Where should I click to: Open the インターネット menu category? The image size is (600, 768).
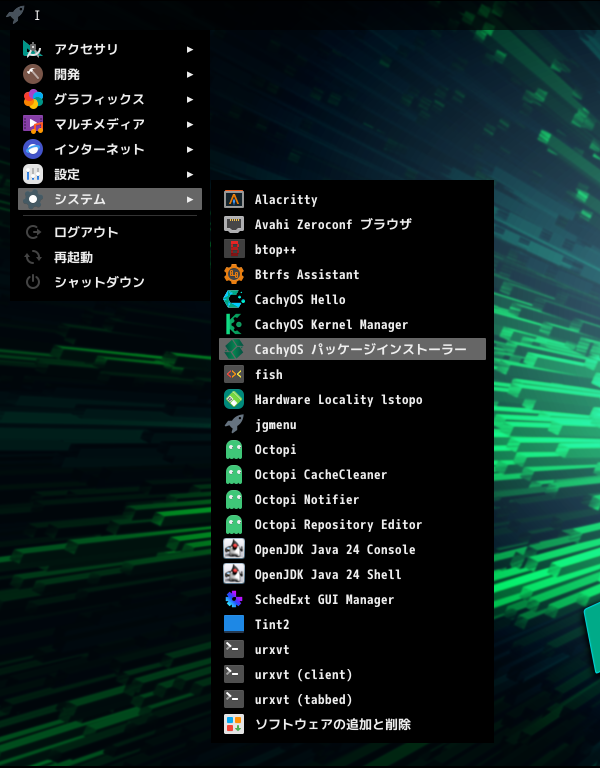point(110,149)
